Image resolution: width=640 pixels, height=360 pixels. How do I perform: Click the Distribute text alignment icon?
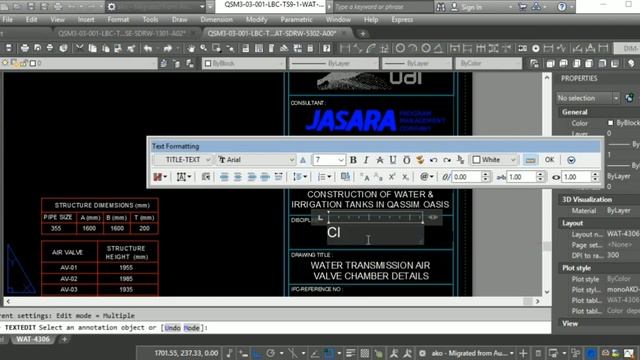[x=278, y=177]
